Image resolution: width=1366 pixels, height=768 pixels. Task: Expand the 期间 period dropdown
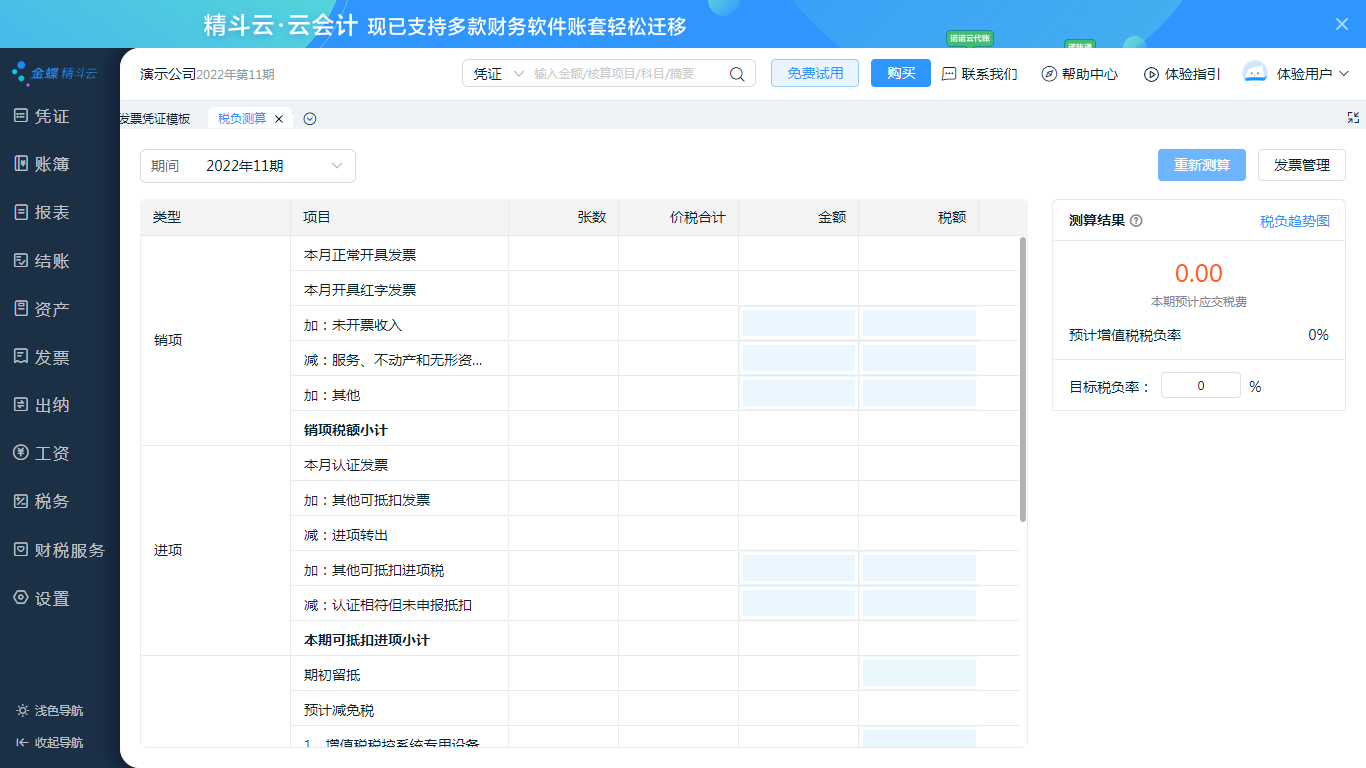click(337, 166)
